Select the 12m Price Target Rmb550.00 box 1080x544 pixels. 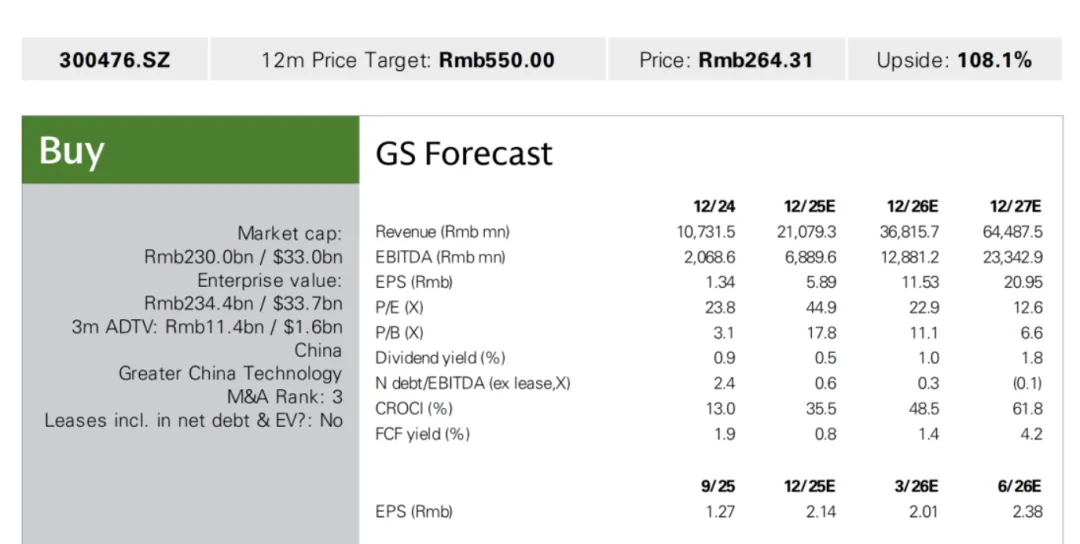coord(407,60)
